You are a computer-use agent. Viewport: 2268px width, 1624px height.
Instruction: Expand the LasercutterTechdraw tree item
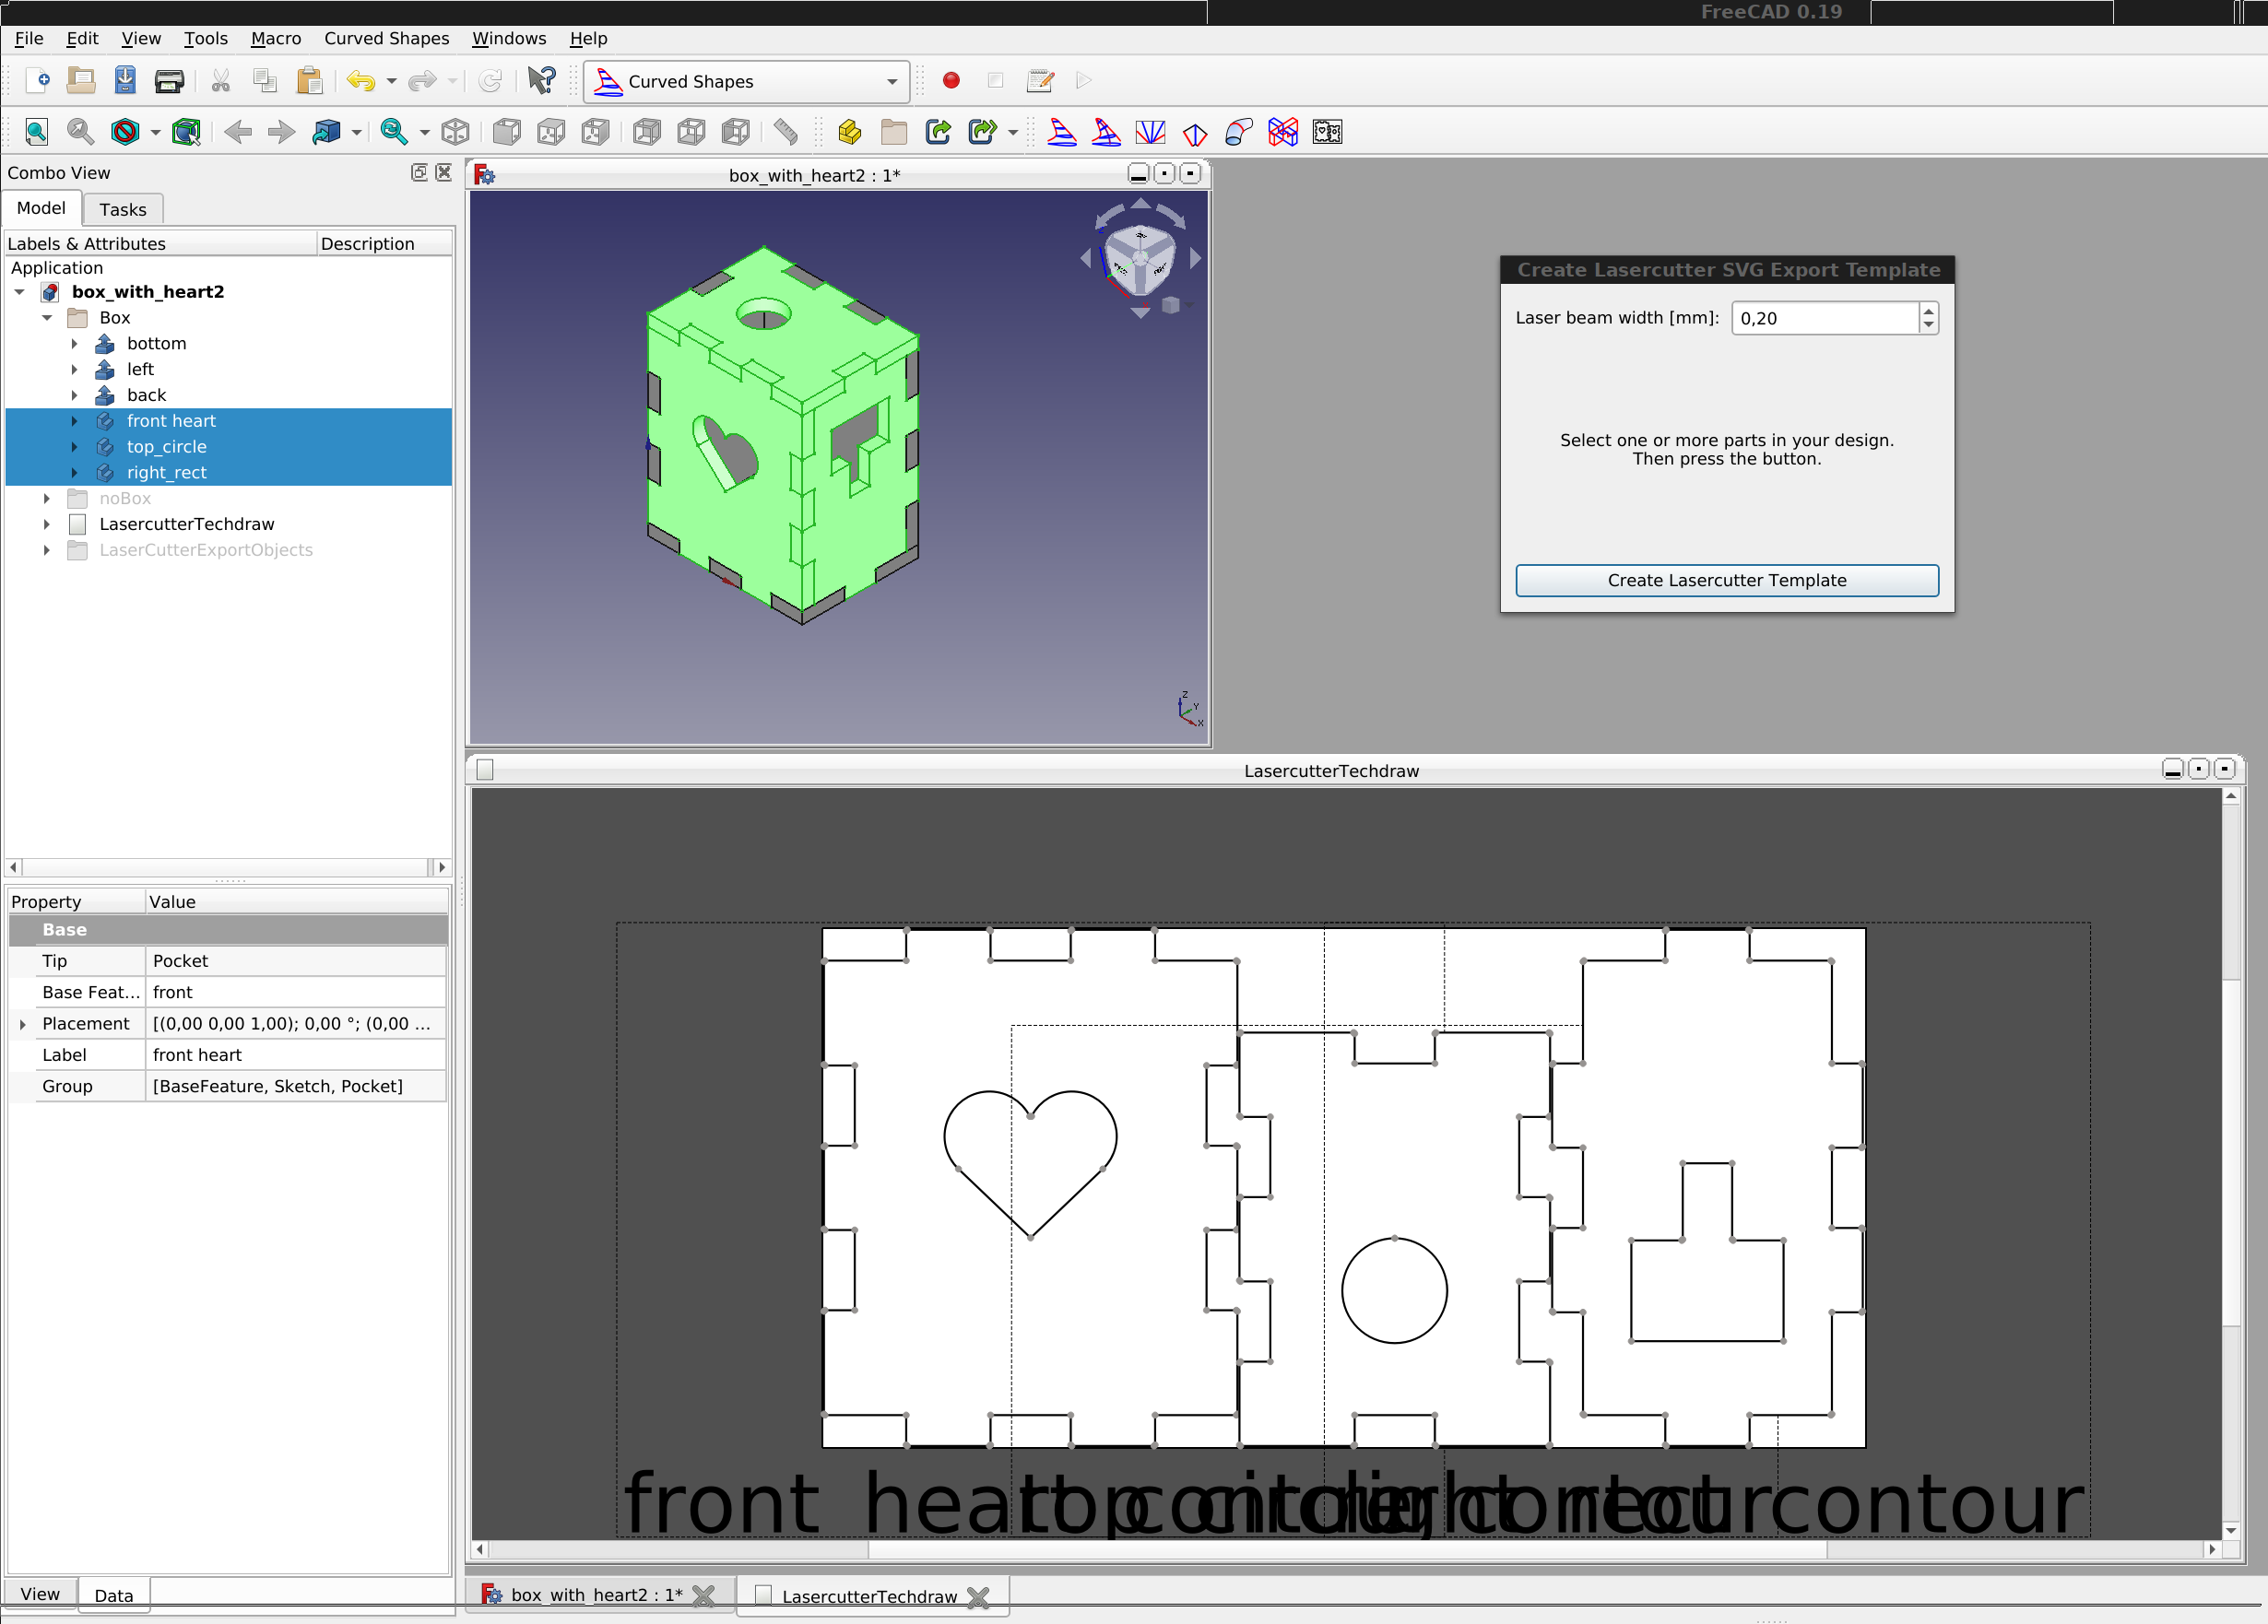pos(47,525)
